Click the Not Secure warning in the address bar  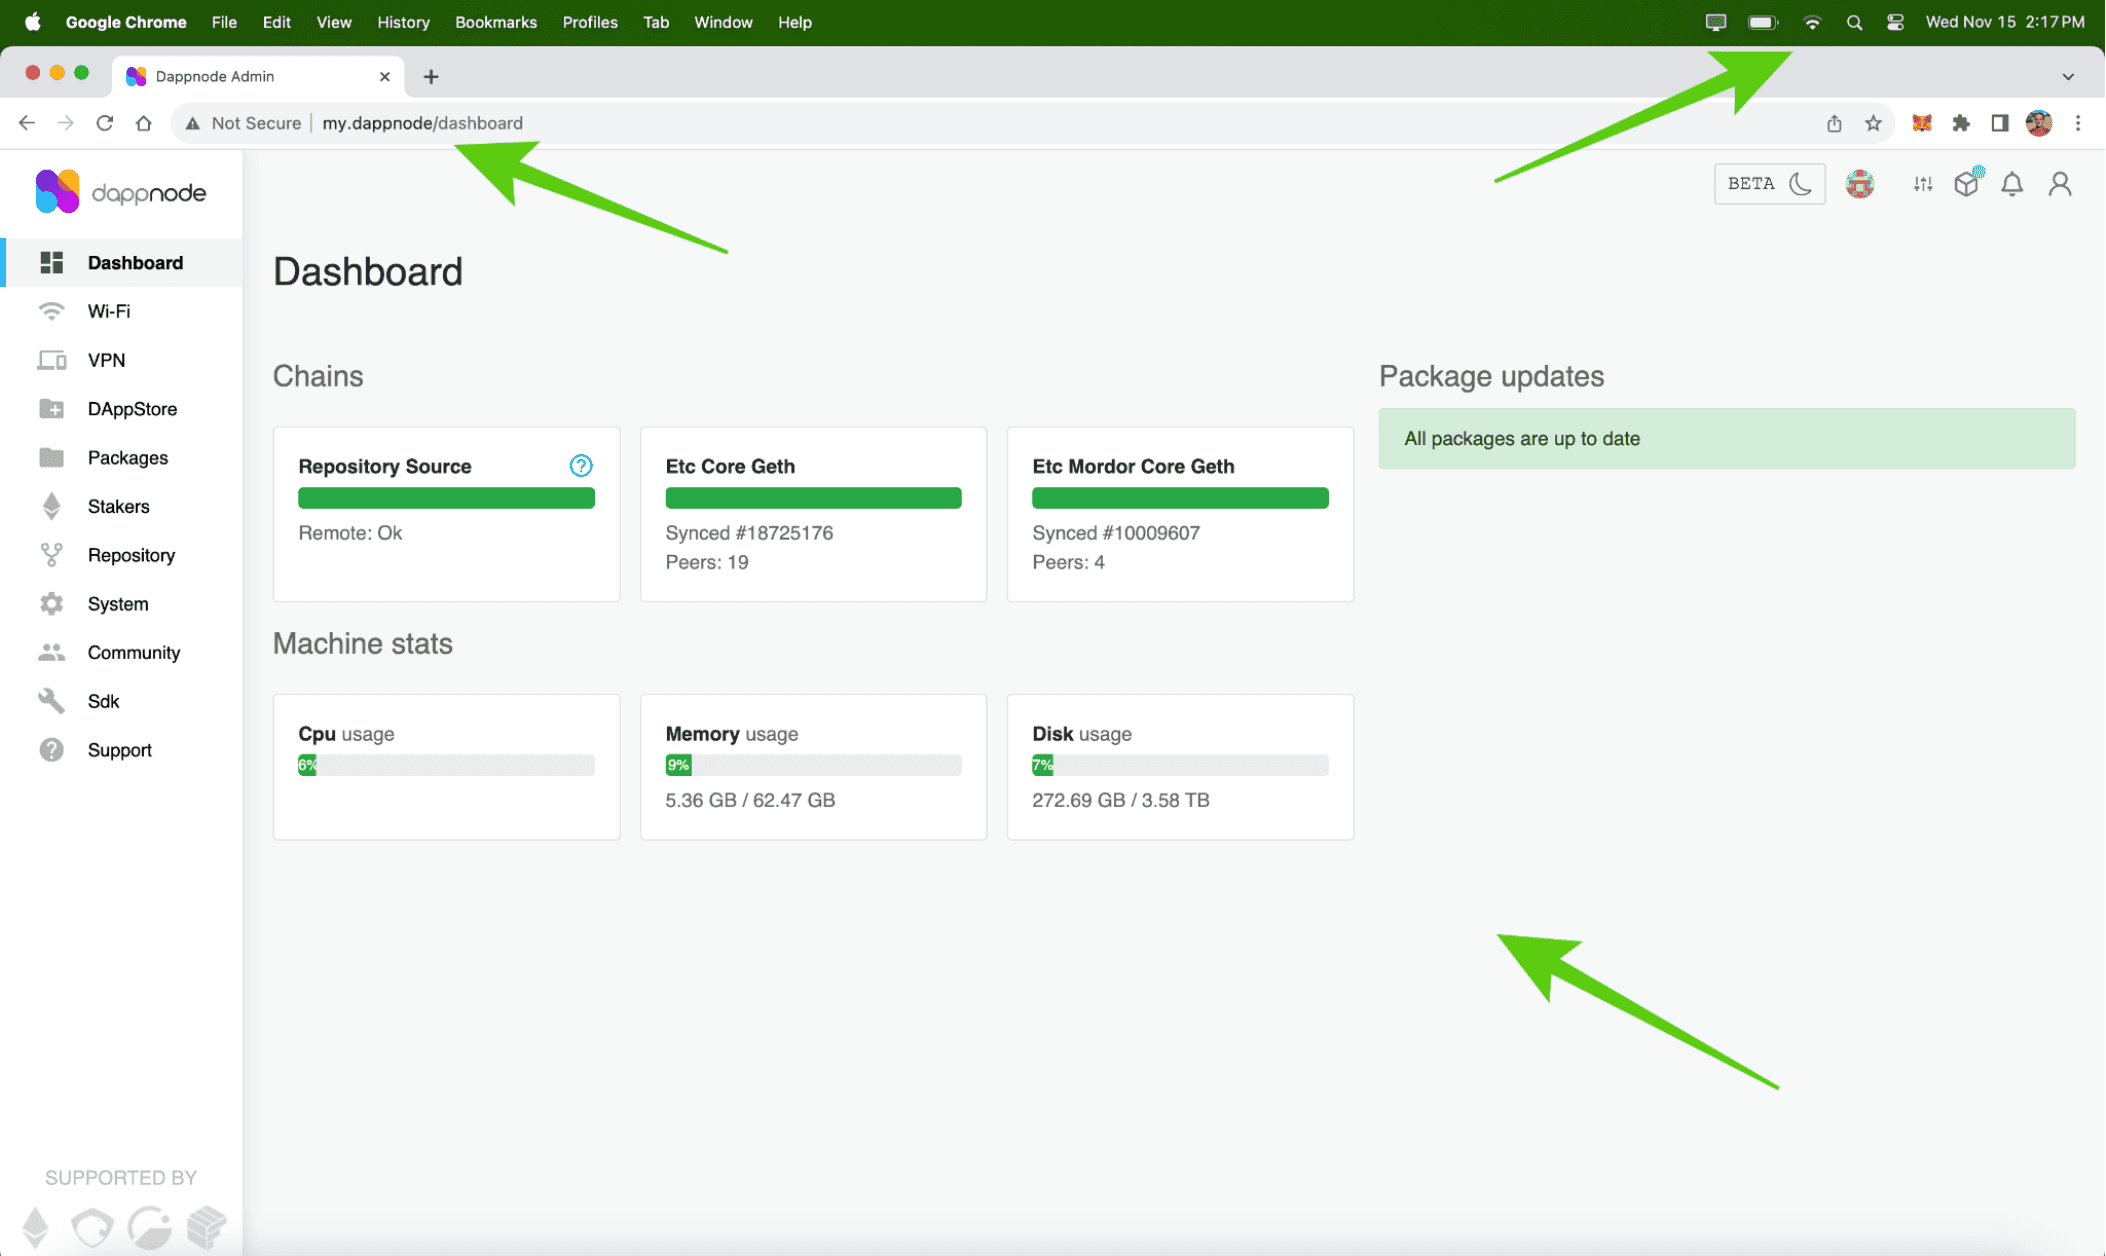(243, 122)
